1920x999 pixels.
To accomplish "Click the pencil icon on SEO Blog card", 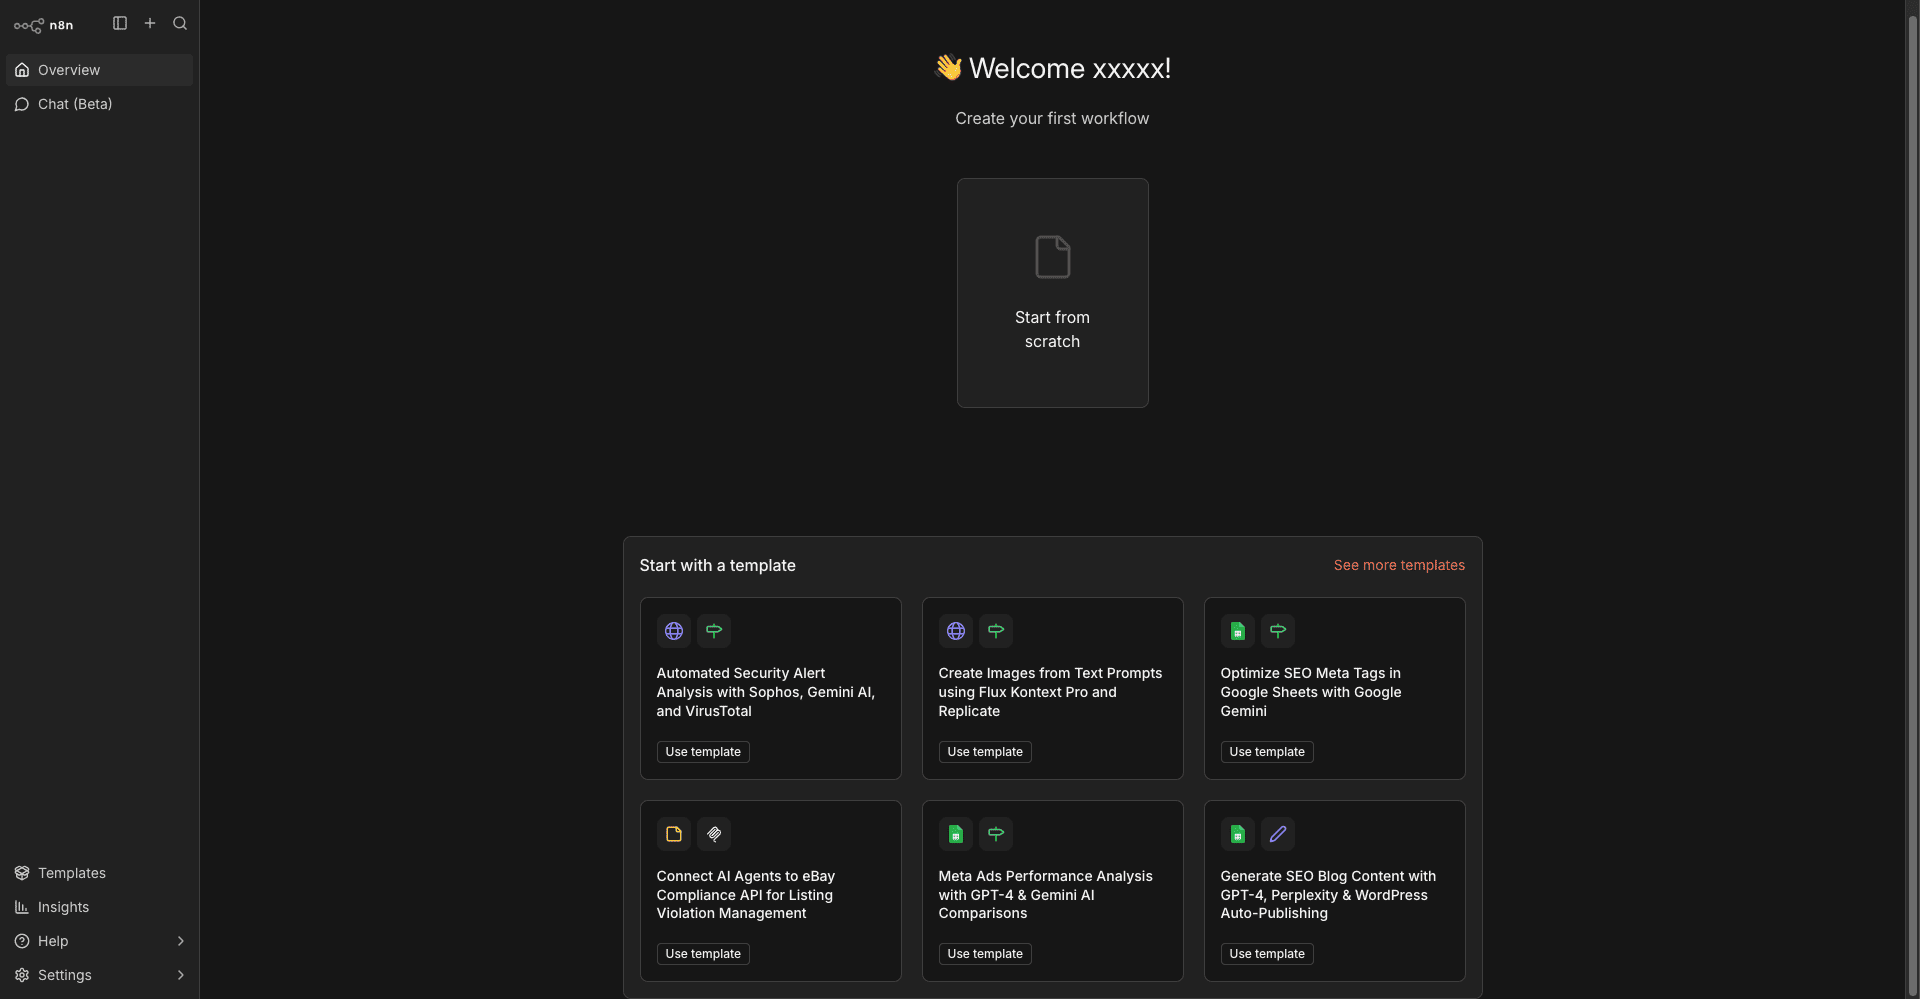I will pos(1277,834).
